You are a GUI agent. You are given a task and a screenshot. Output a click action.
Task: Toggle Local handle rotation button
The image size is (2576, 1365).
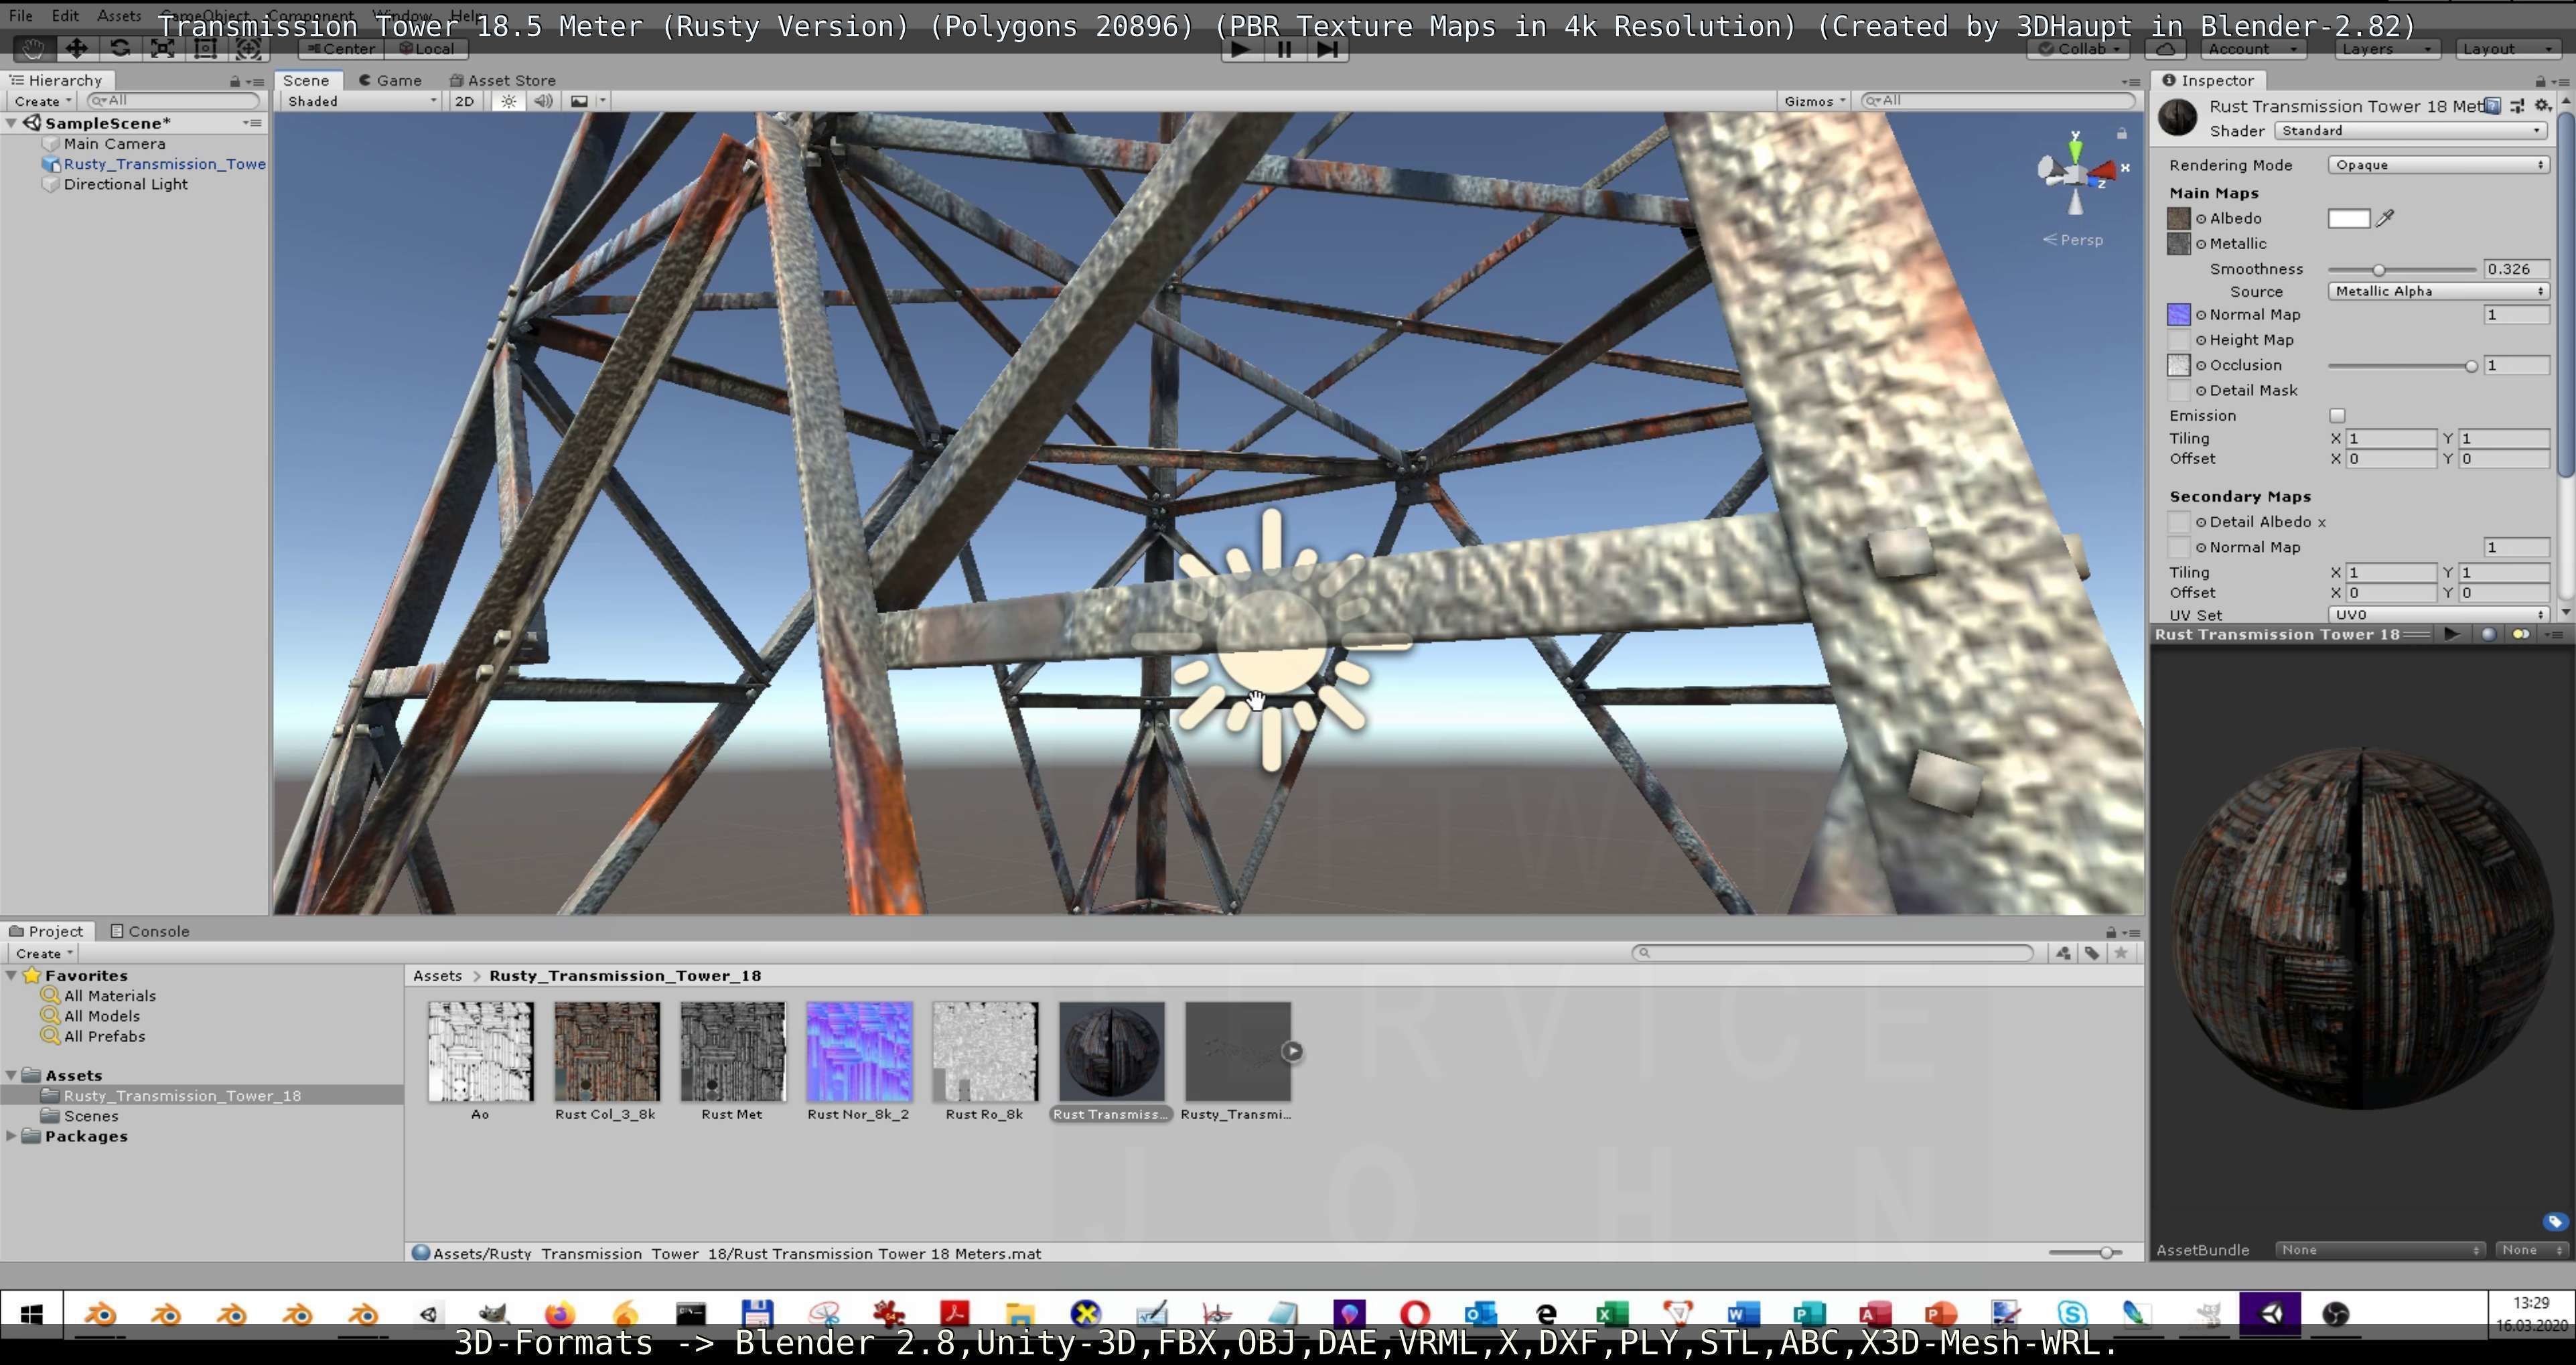(x=426, y=48)
